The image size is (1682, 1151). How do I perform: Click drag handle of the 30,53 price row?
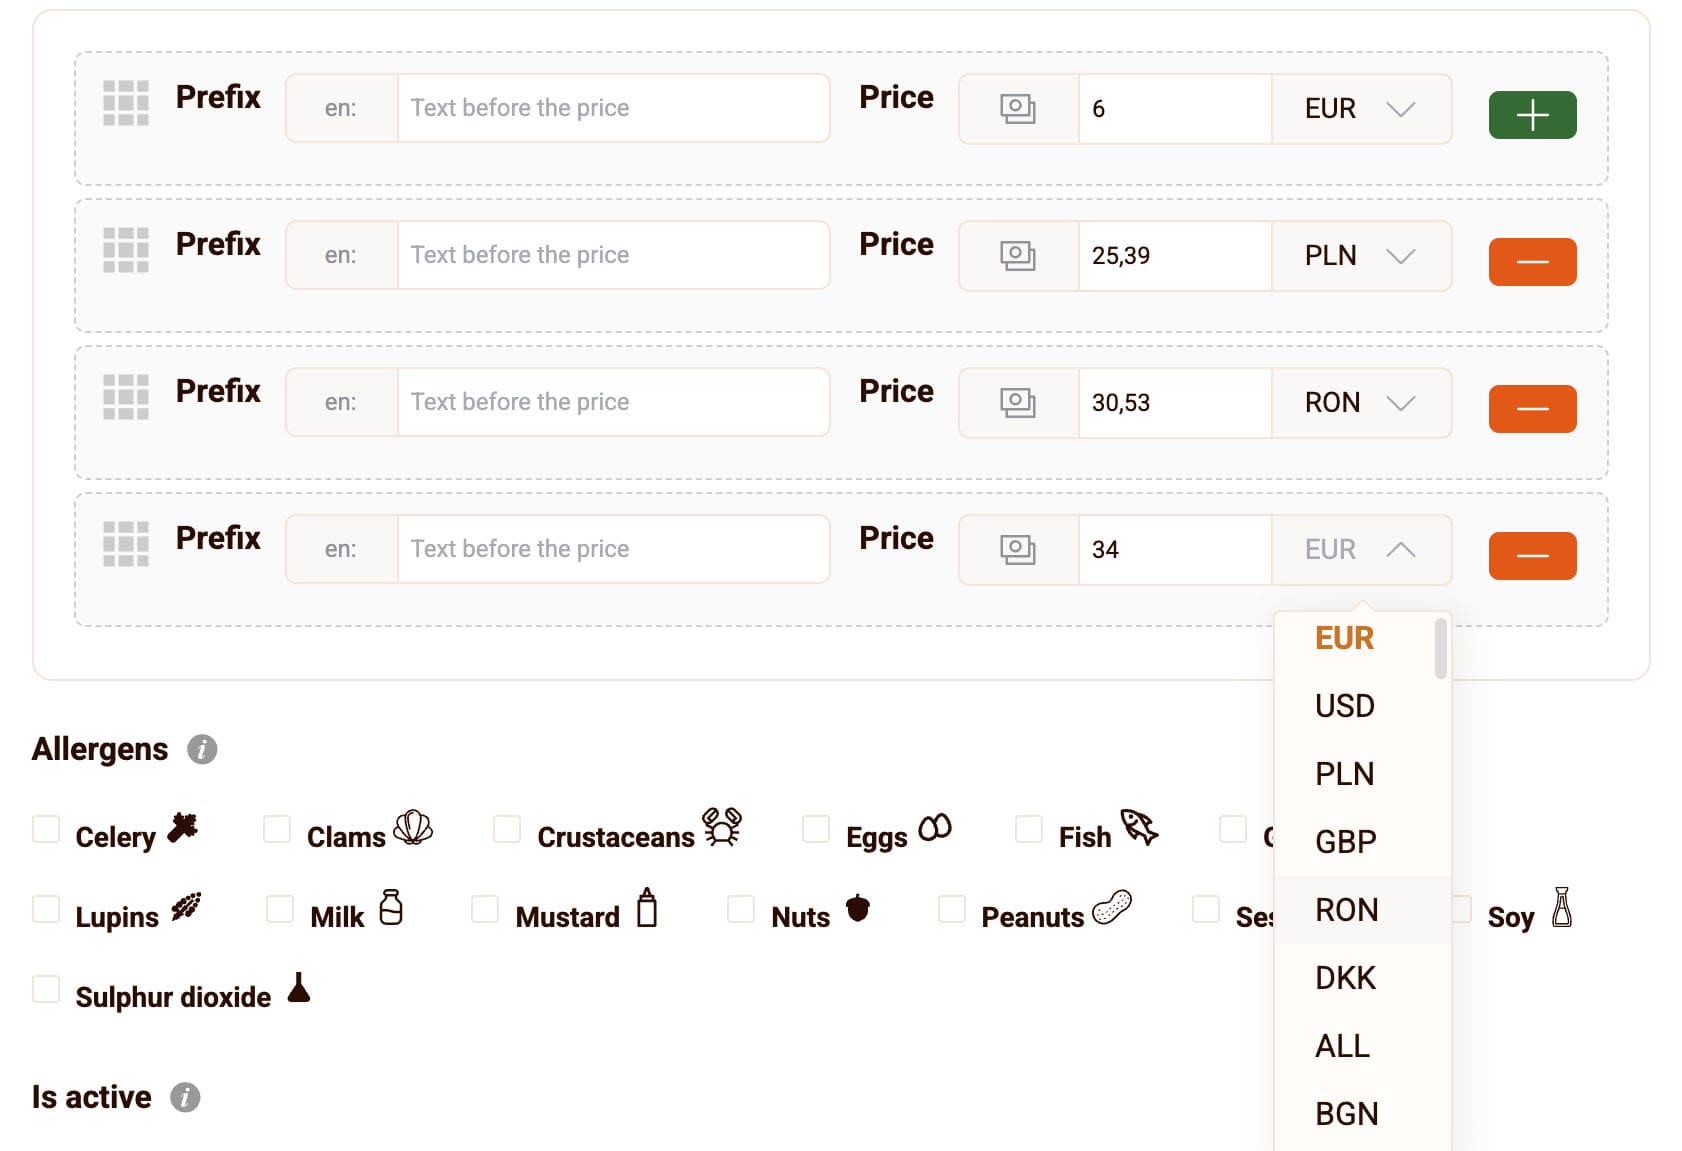[x=126, y=397]
